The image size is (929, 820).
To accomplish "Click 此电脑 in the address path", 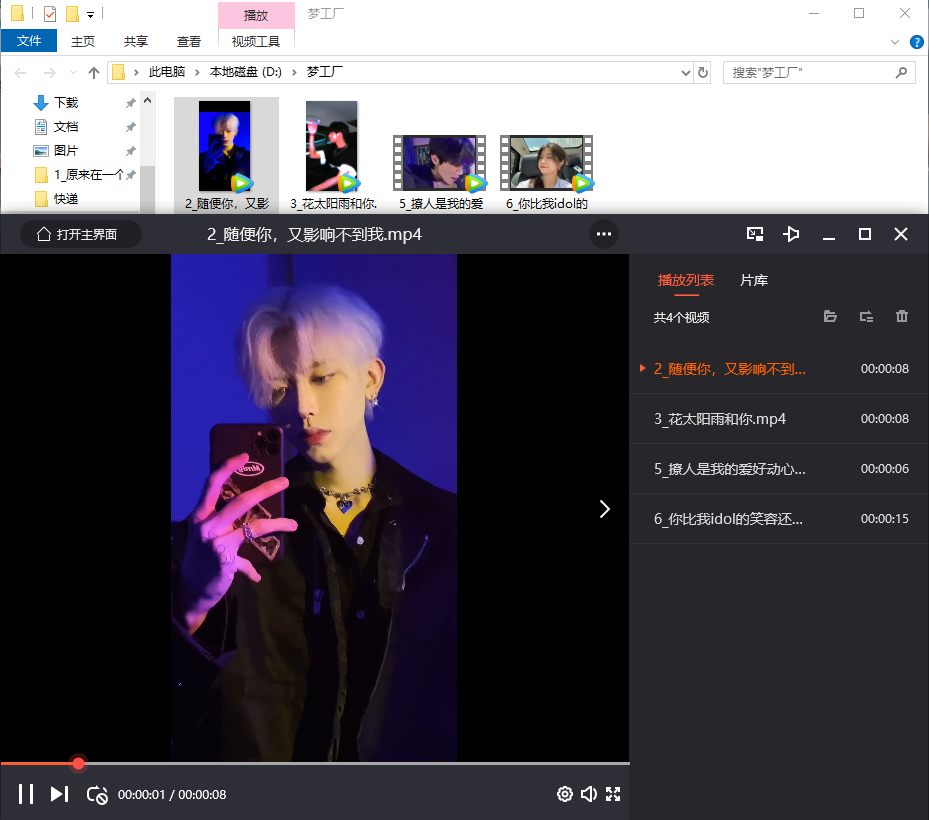I will [x=166, y=72].
